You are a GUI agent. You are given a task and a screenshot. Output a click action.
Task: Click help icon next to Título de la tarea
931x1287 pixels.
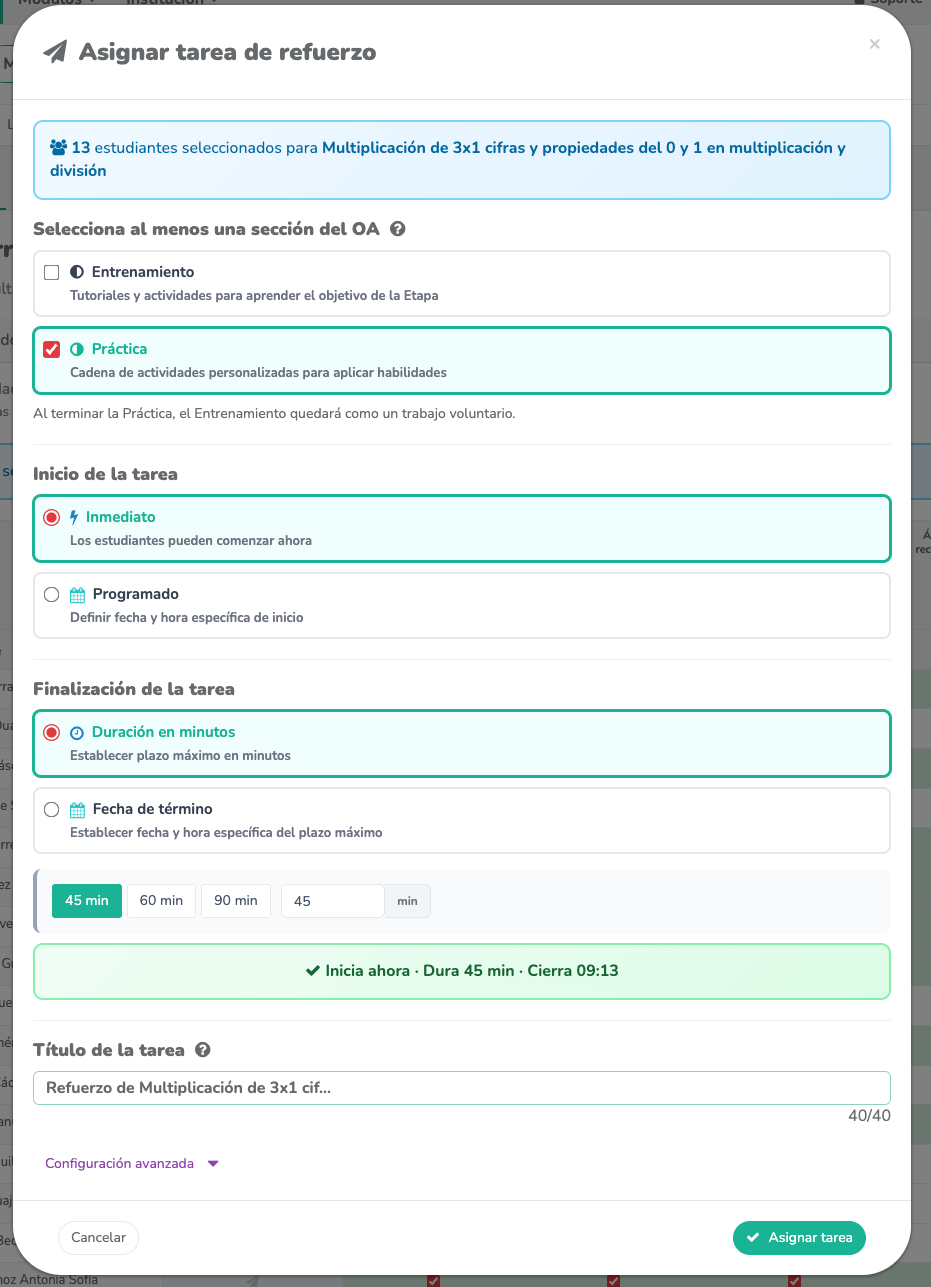pos(203,1050)
